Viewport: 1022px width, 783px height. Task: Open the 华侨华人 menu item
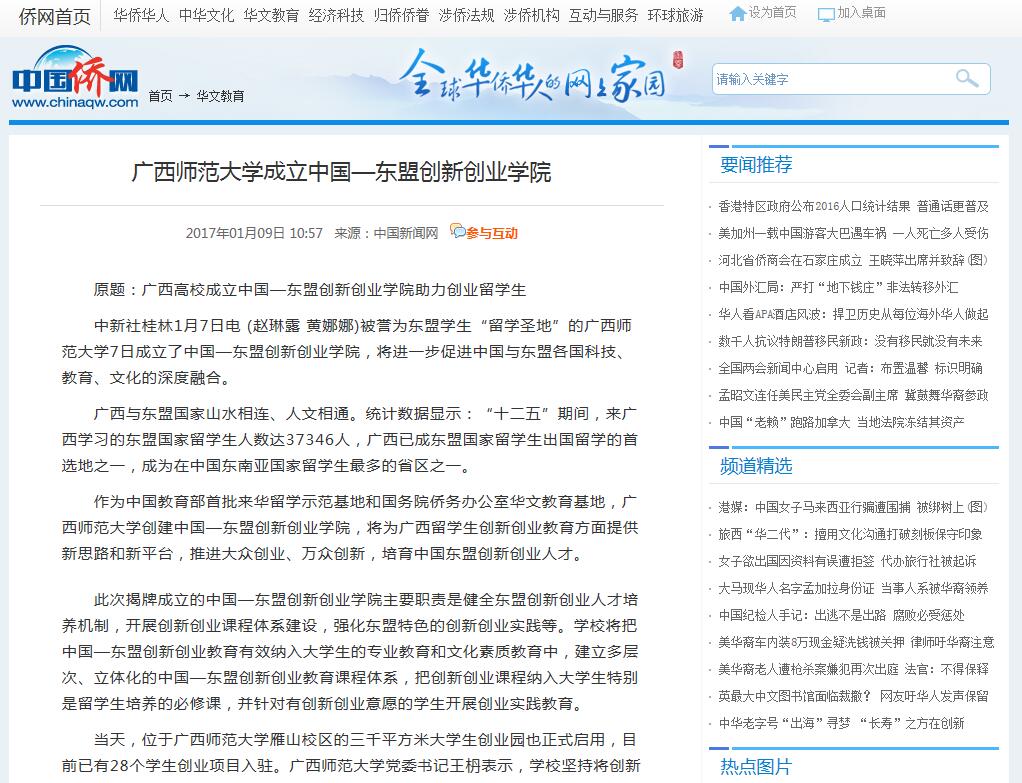click(x=141, y=15)
